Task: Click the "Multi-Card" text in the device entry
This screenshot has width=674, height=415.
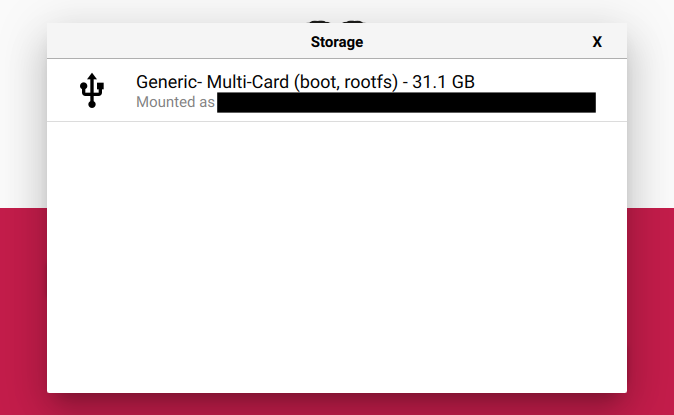Action: tap(248, 82)
